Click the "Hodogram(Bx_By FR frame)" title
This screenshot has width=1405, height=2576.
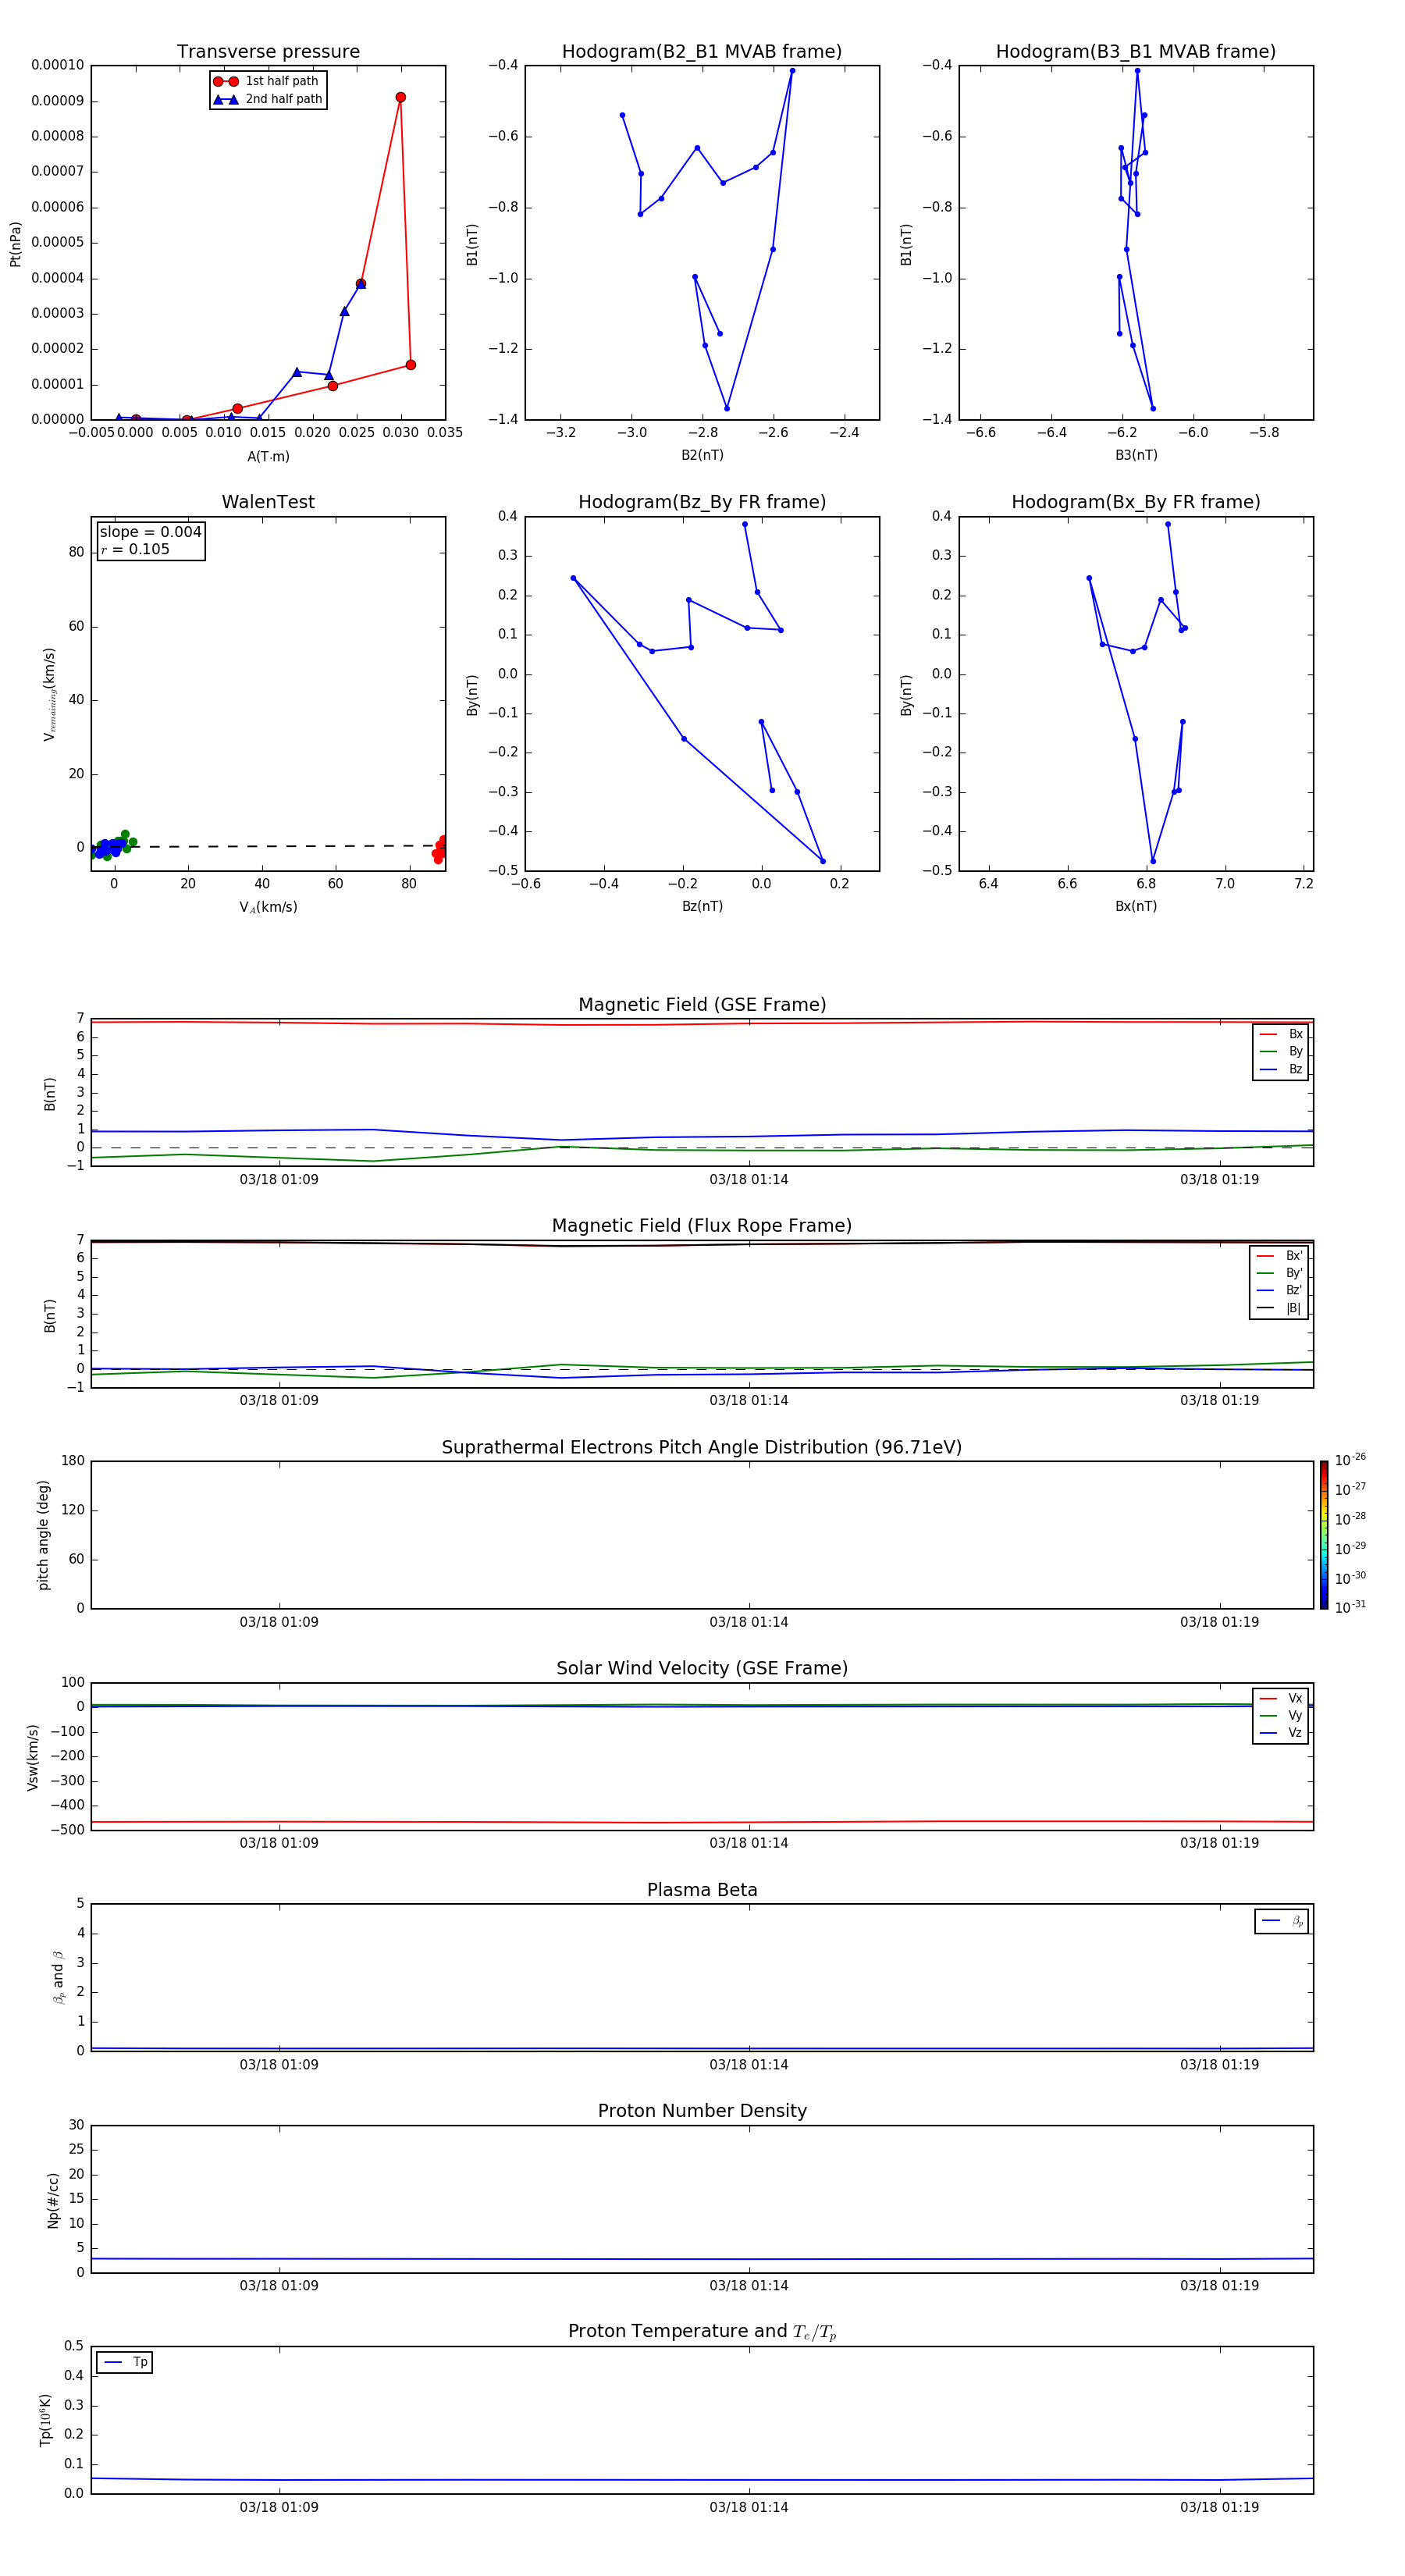click(x=1136, y=502)
